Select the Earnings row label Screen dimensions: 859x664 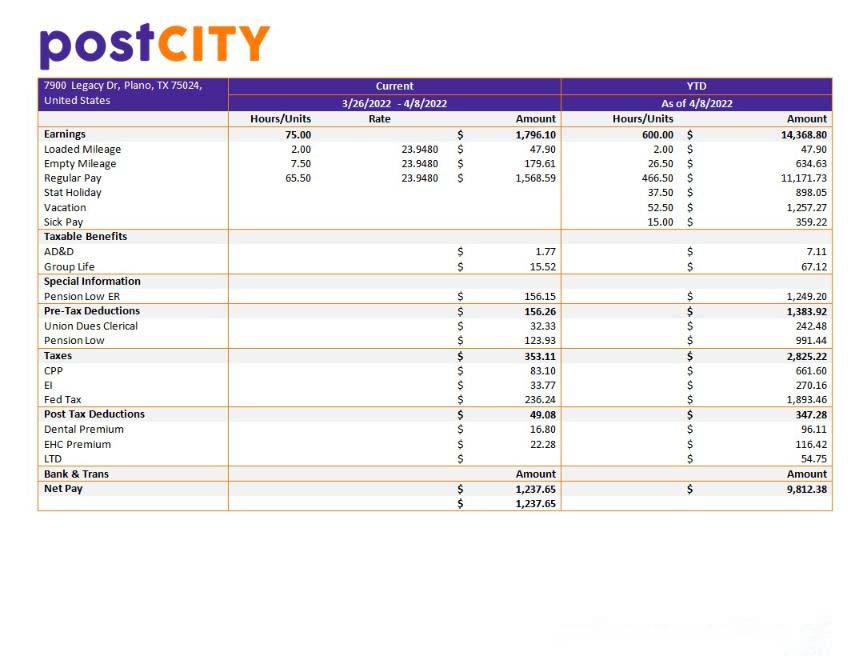(x=65, y=134)
